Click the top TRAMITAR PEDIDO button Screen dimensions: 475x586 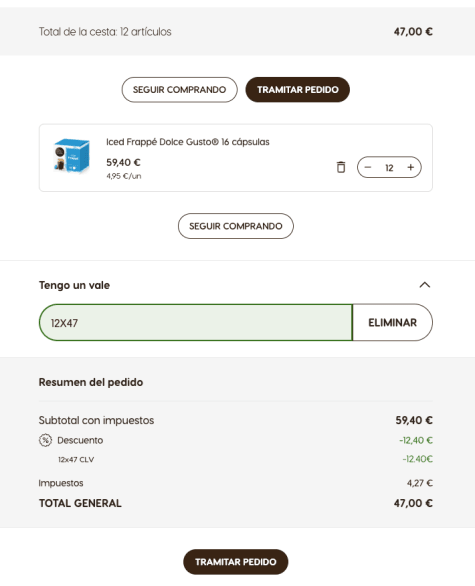[x=297, y=90]
